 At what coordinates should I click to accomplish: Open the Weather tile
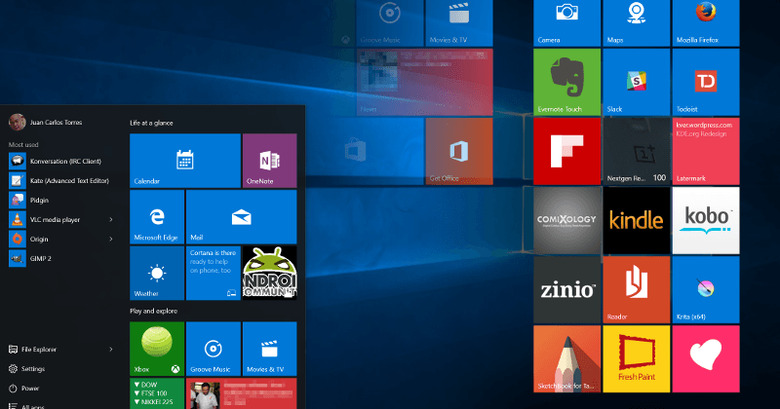pos(157,273)
